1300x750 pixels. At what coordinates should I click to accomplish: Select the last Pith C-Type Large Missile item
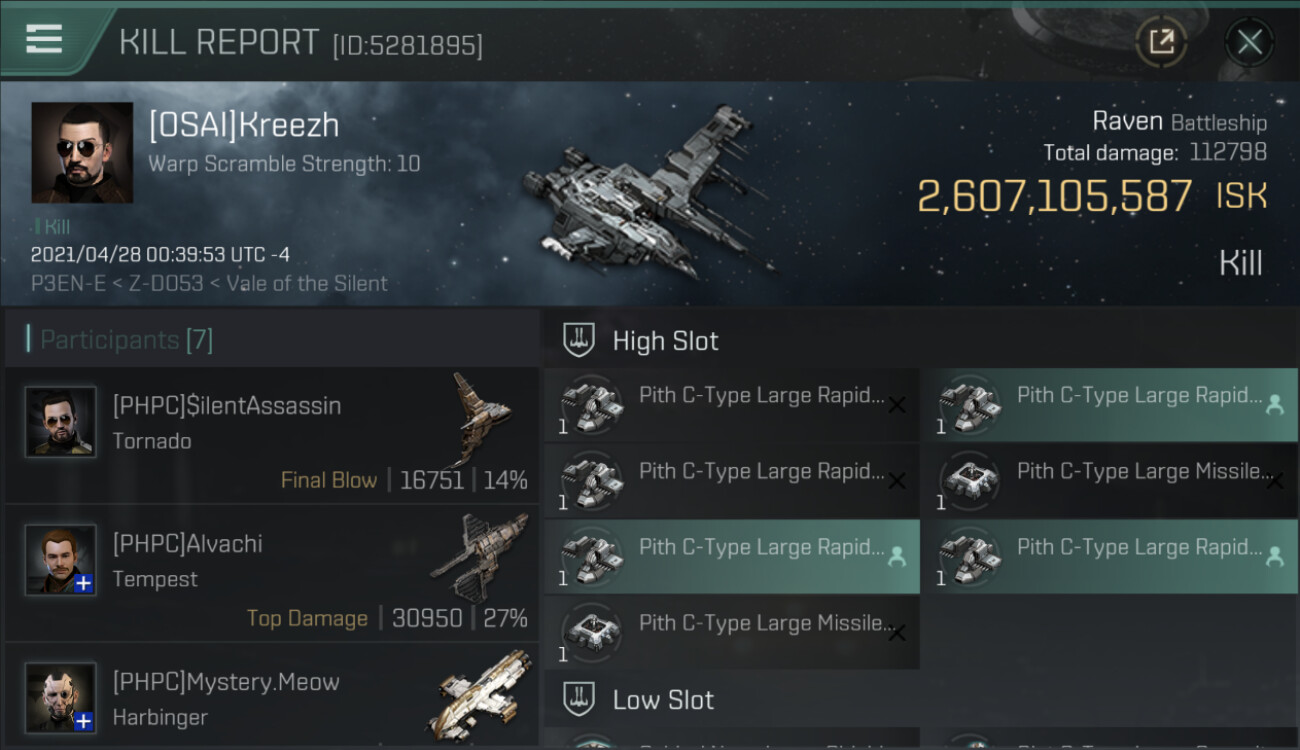click(x=731, y=632)
